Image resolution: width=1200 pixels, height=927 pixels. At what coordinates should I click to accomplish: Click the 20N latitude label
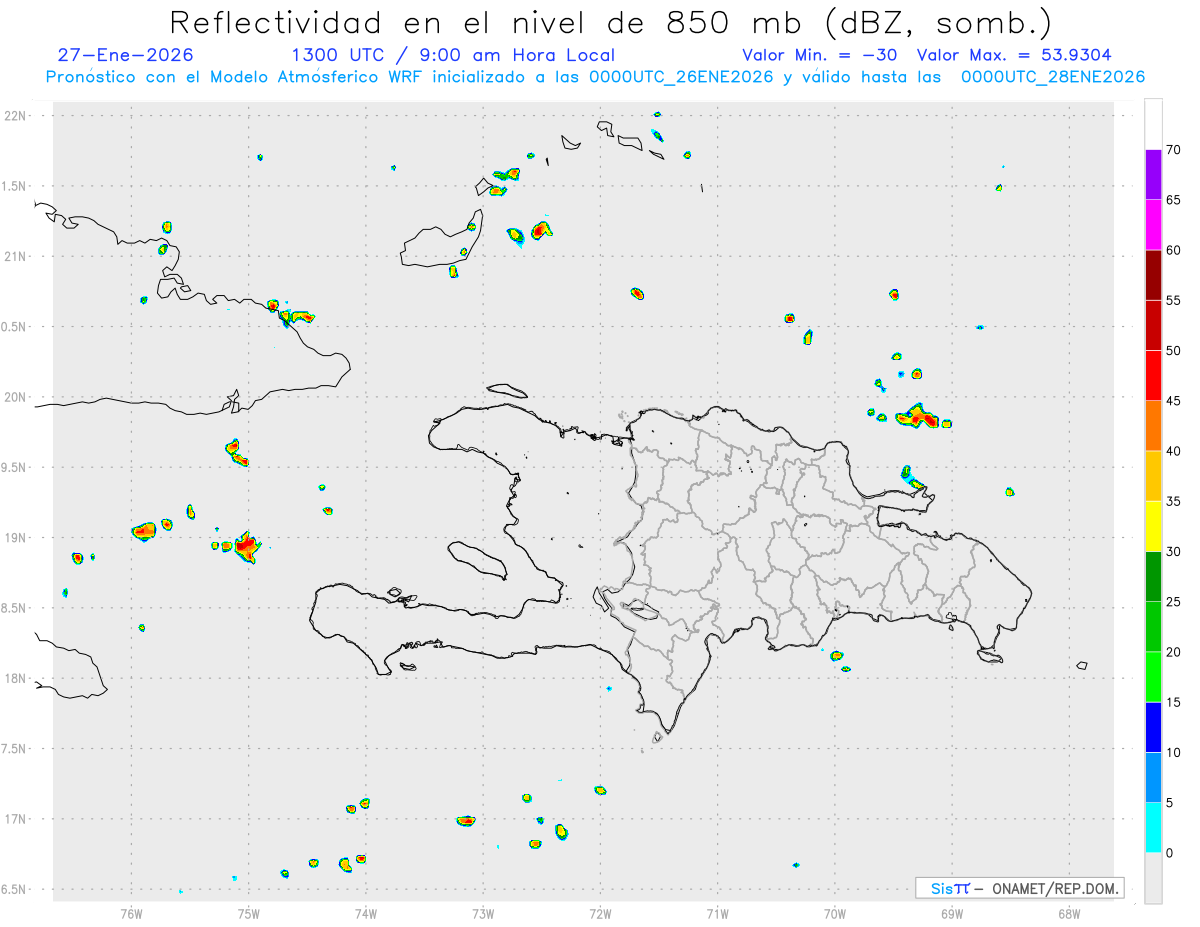17,397
